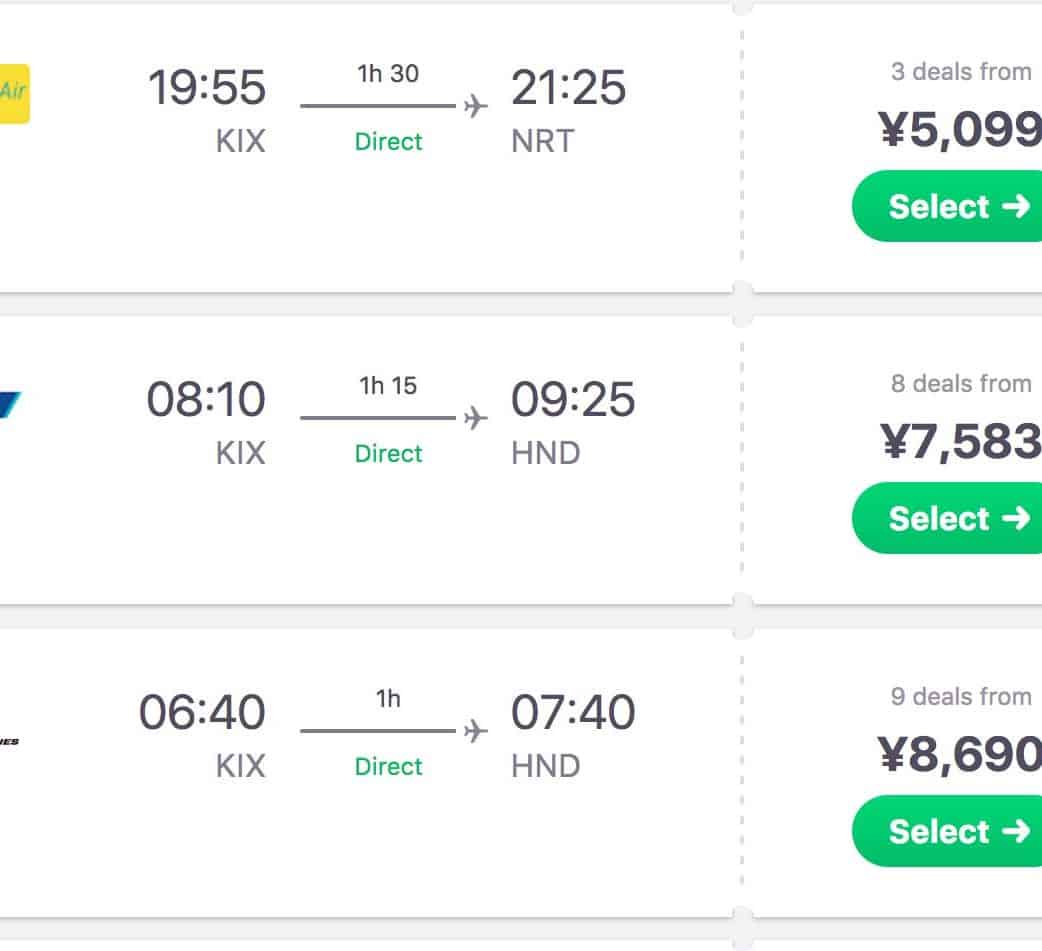Click the 19:55 departure time
Viewport: 1042px width, 951px height.
coord(207,87)
